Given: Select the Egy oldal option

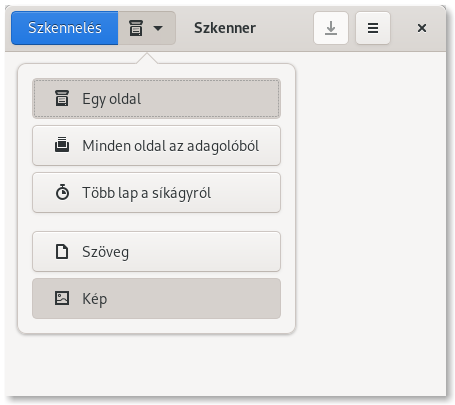Looking at the screenshot, I should 156,99.
